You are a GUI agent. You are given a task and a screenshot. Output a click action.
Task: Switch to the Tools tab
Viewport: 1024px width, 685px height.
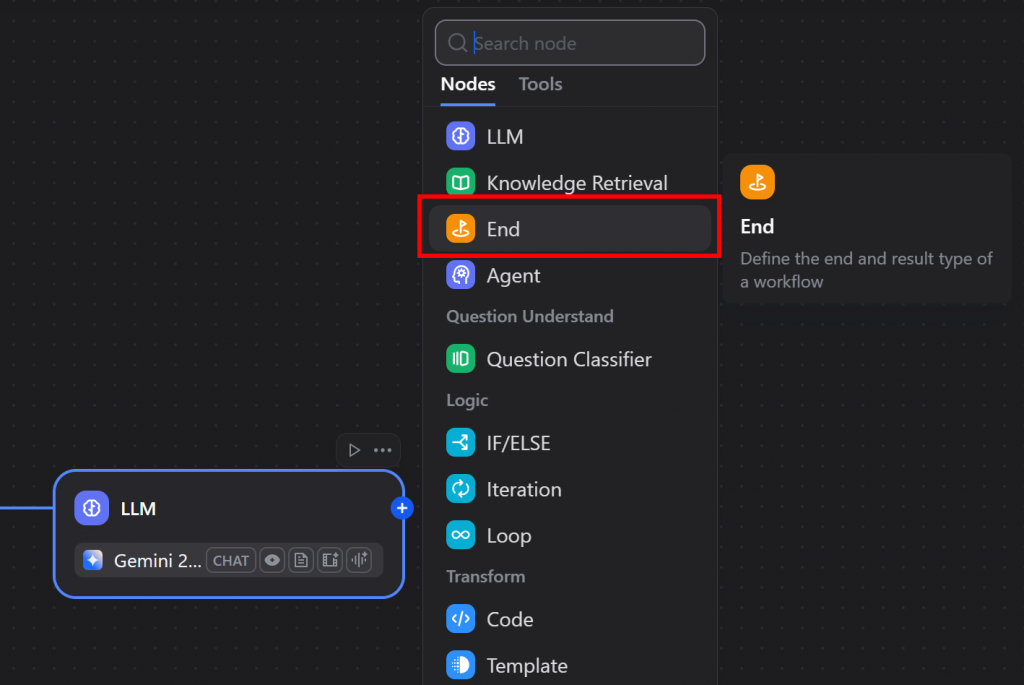tap(540, 84)
